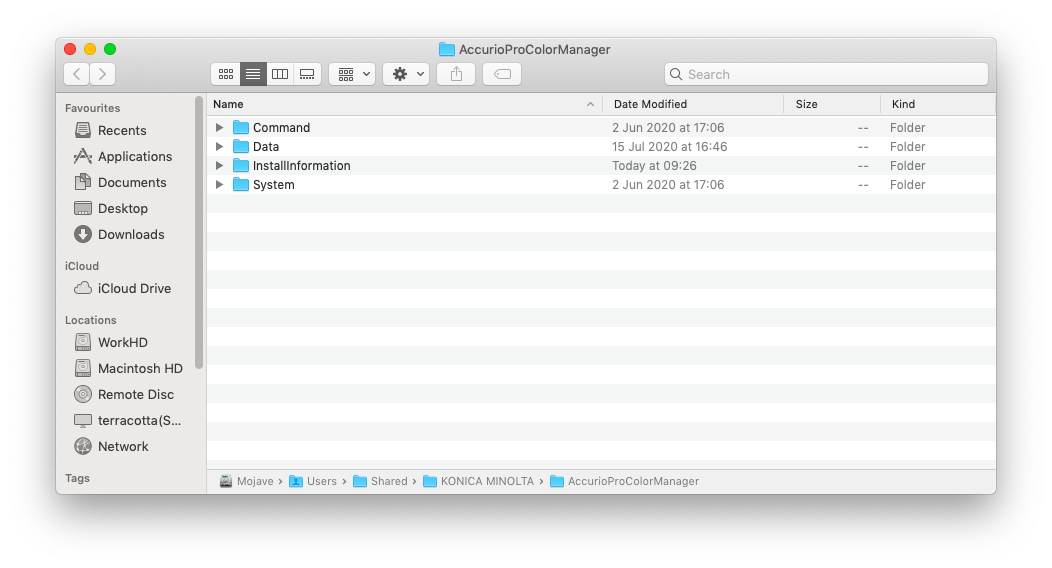
Task: Open Downloads in the sidebar
Action: point(130,234)
